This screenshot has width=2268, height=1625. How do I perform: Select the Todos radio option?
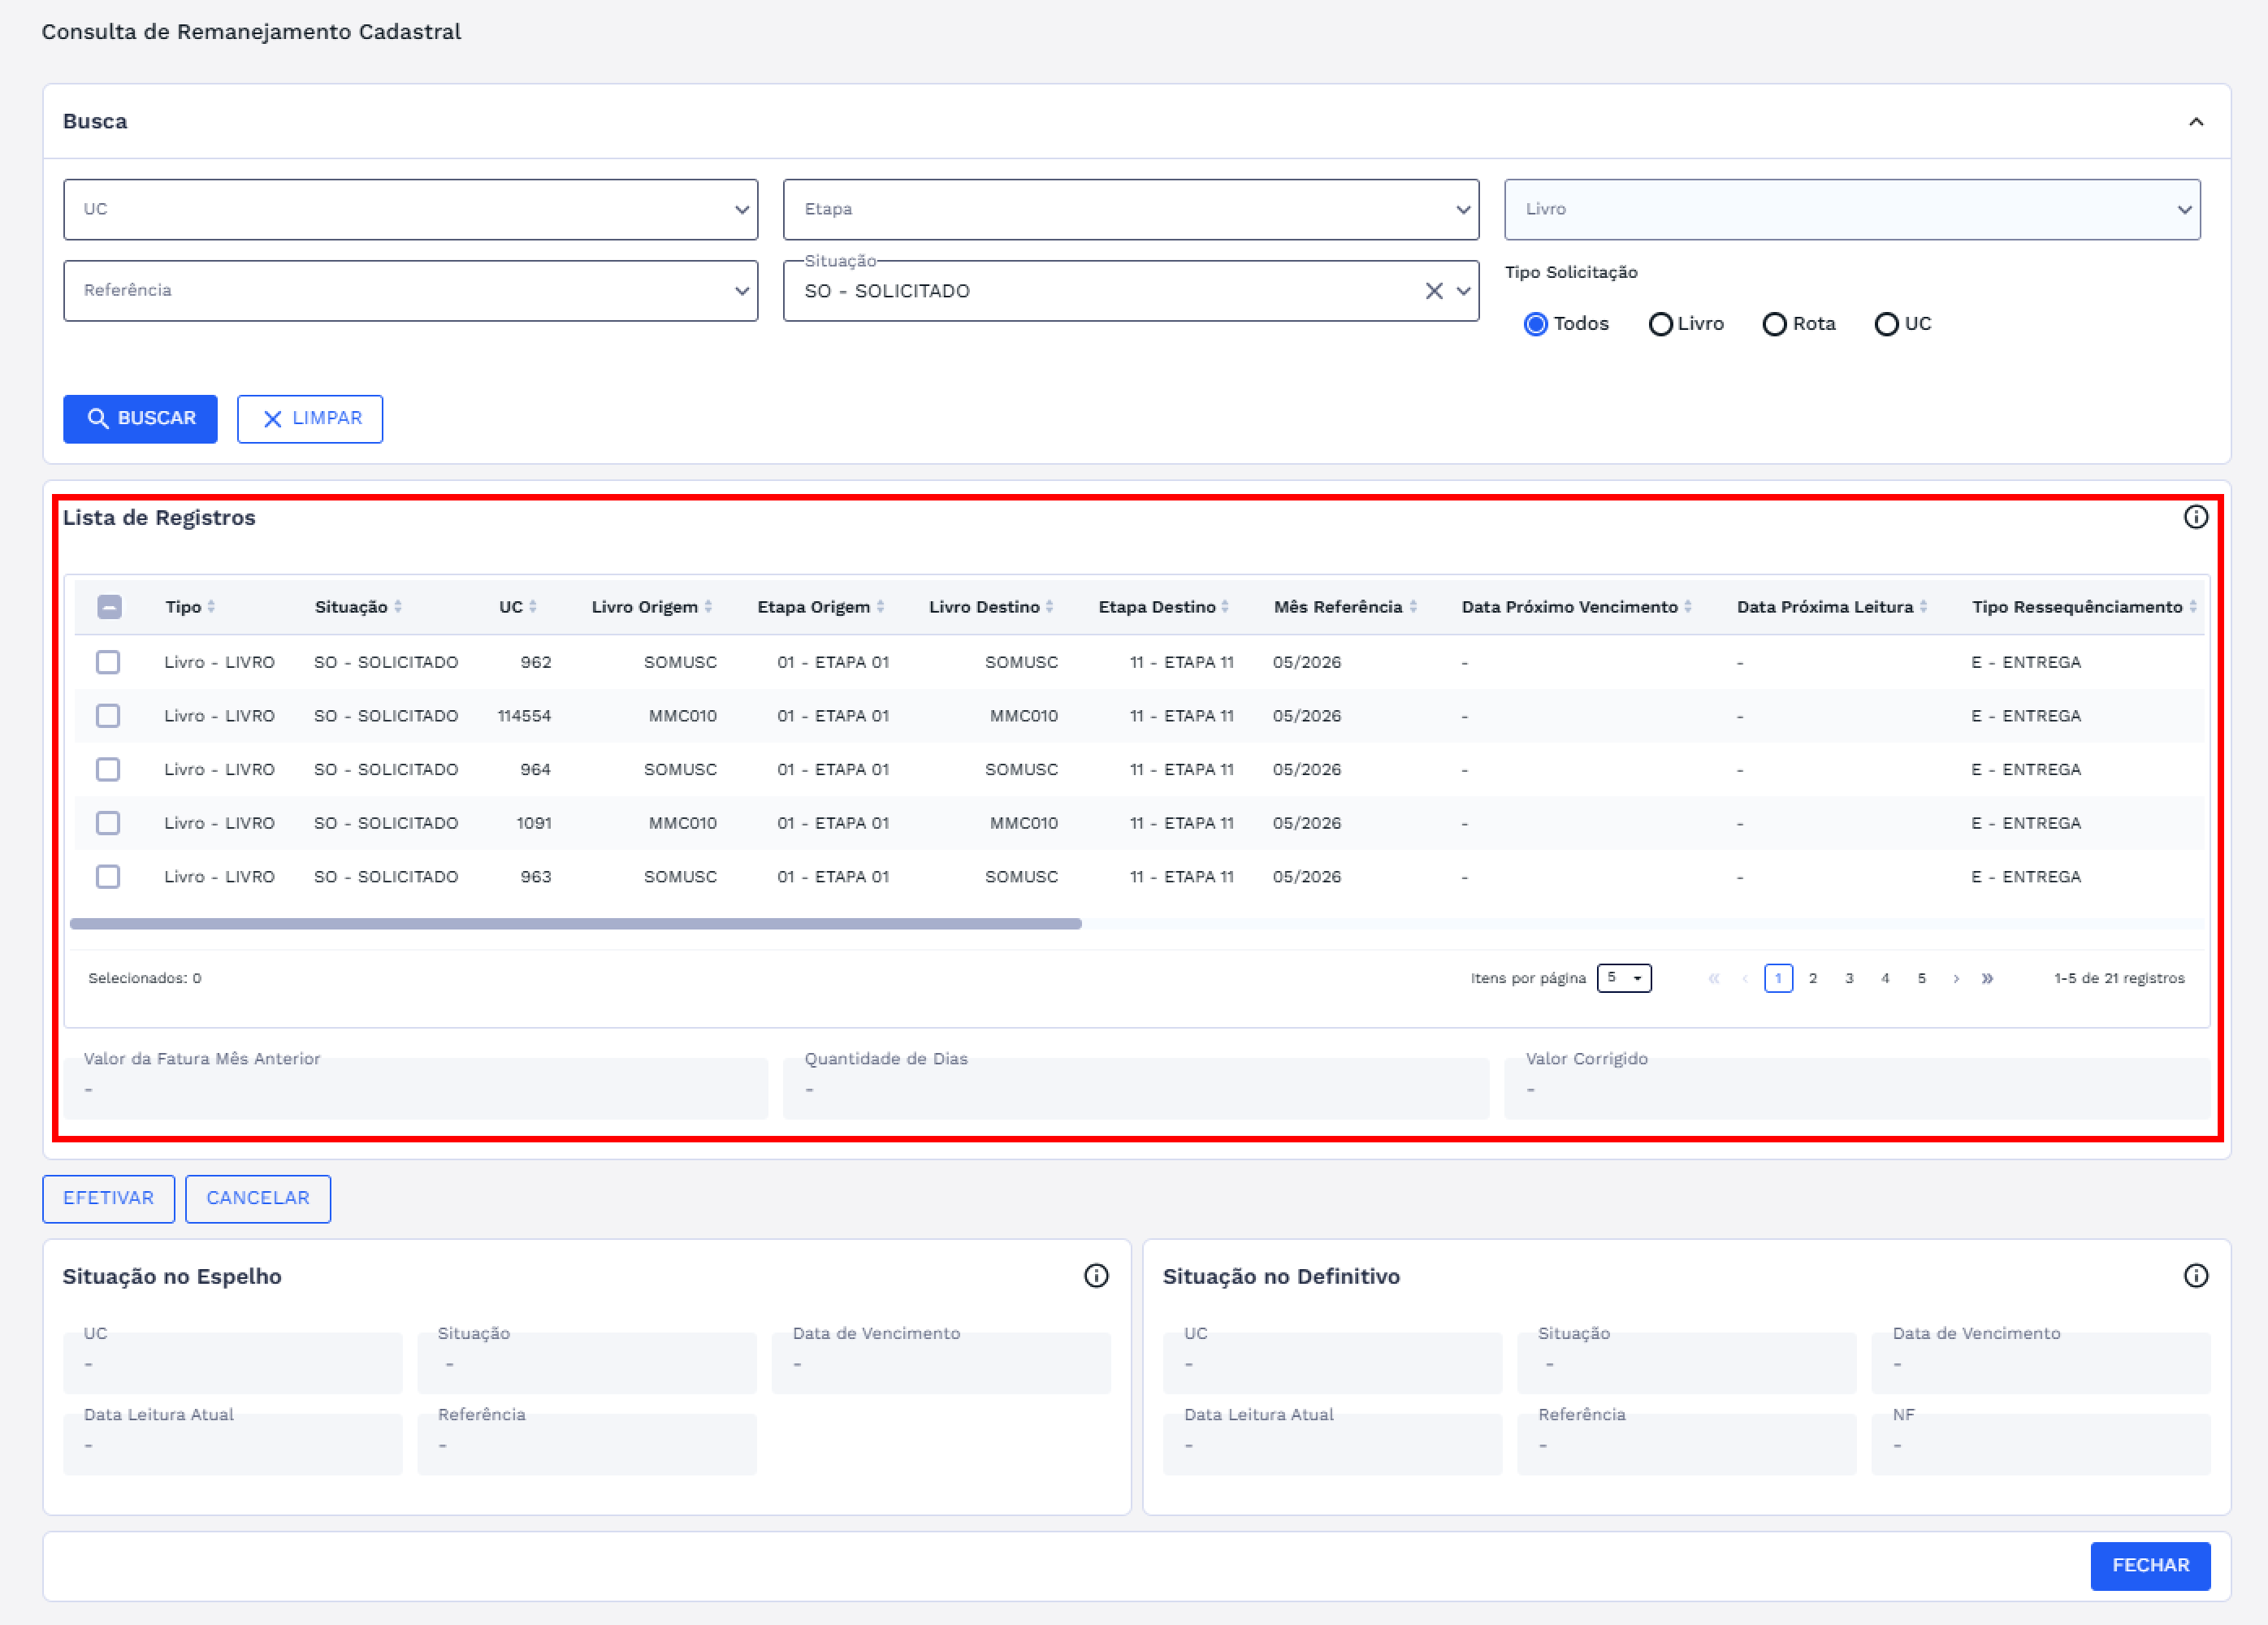click(1535, 324)
